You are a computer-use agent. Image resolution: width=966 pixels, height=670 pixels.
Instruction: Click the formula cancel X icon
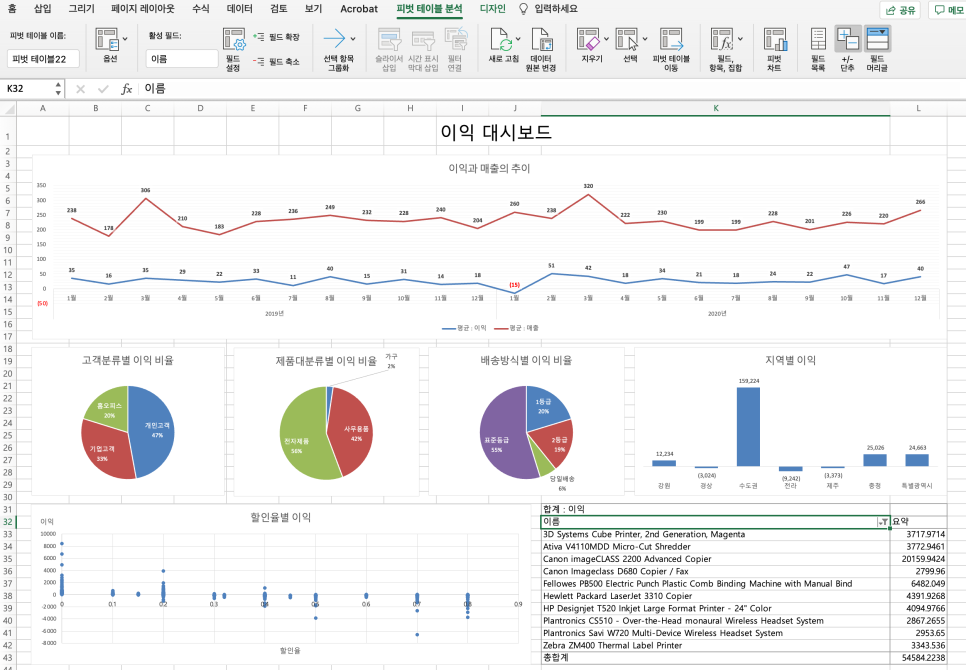80,89
